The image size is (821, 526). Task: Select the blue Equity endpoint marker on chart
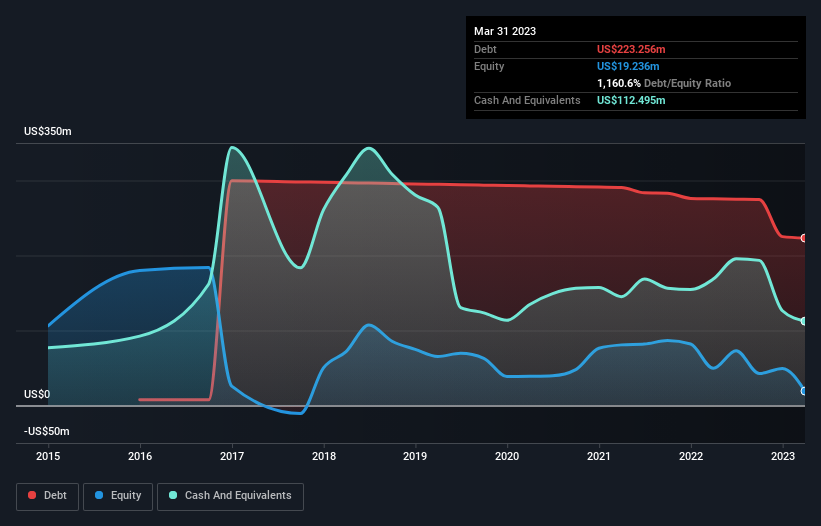point(804,391)
